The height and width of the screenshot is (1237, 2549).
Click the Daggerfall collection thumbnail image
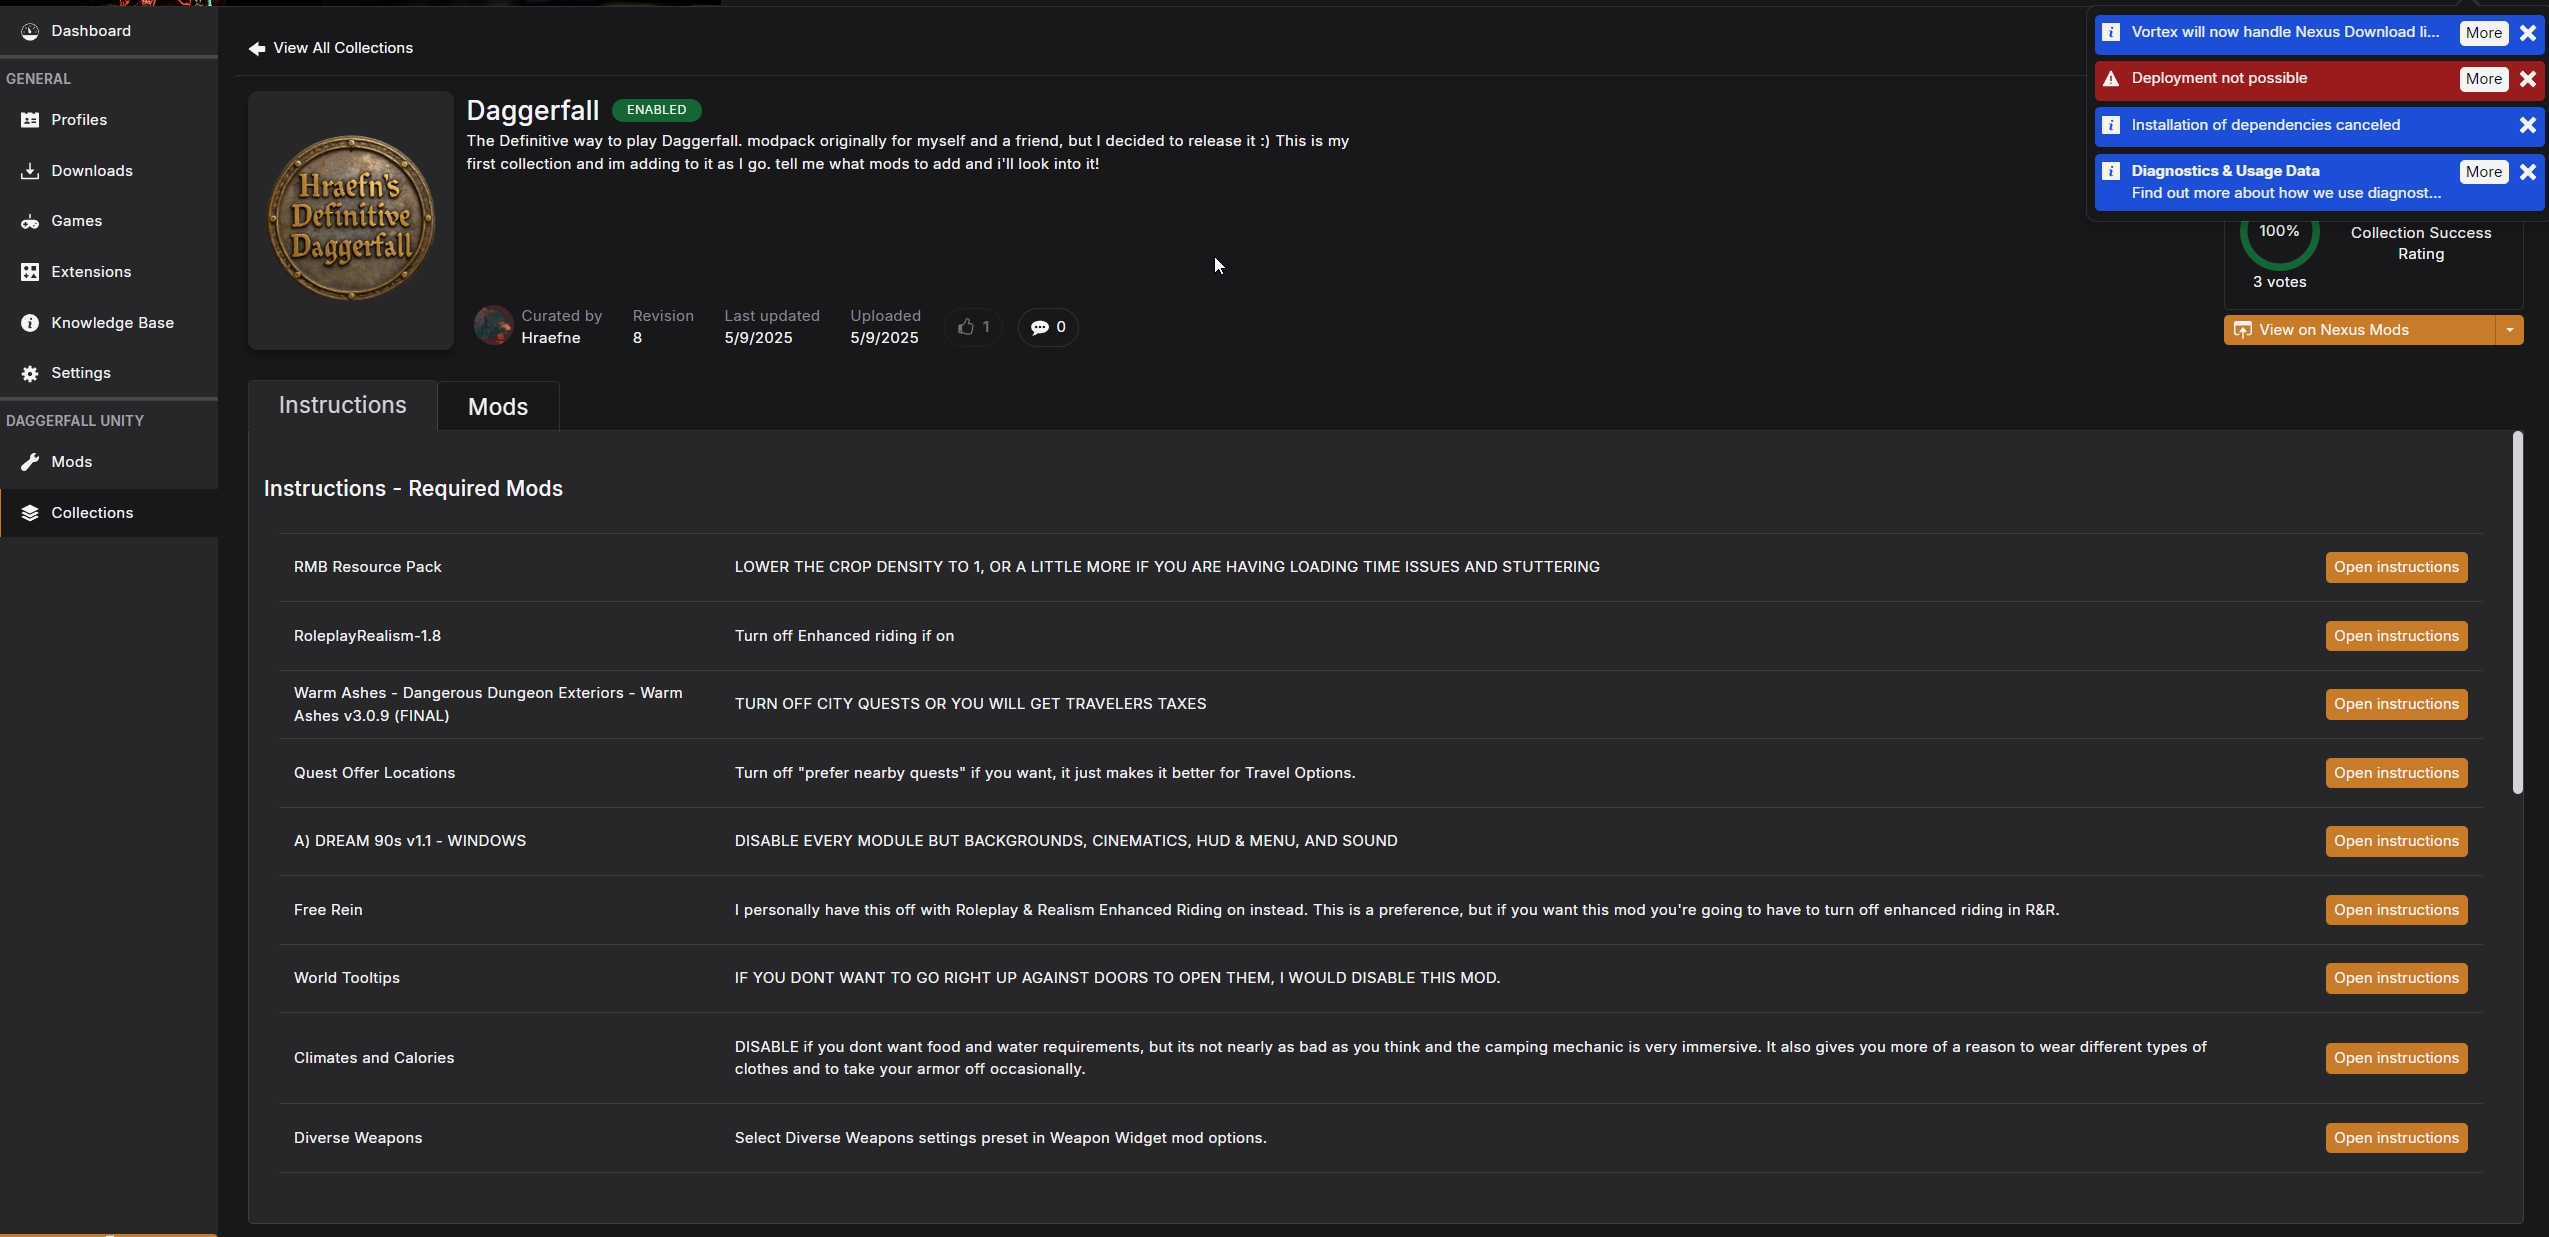point(351,220)
